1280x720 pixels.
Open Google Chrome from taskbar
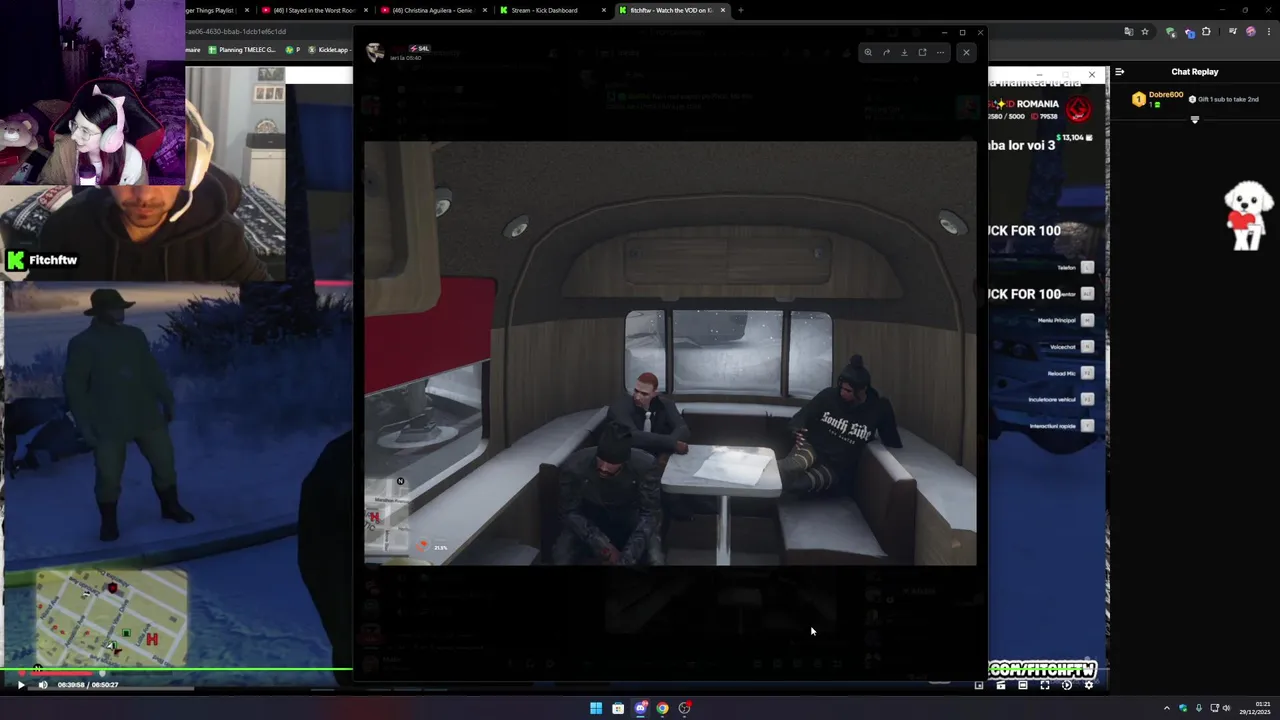(x=662, y=708)
